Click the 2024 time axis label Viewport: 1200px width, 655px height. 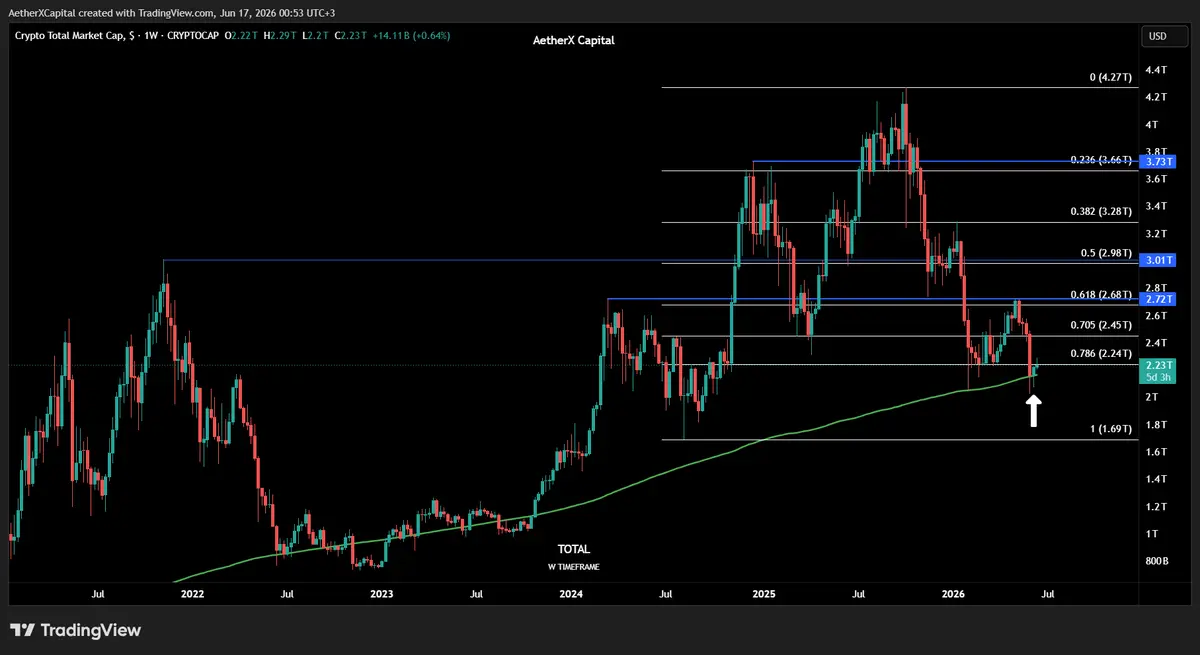pyautogui.click(x=572, y=594)
